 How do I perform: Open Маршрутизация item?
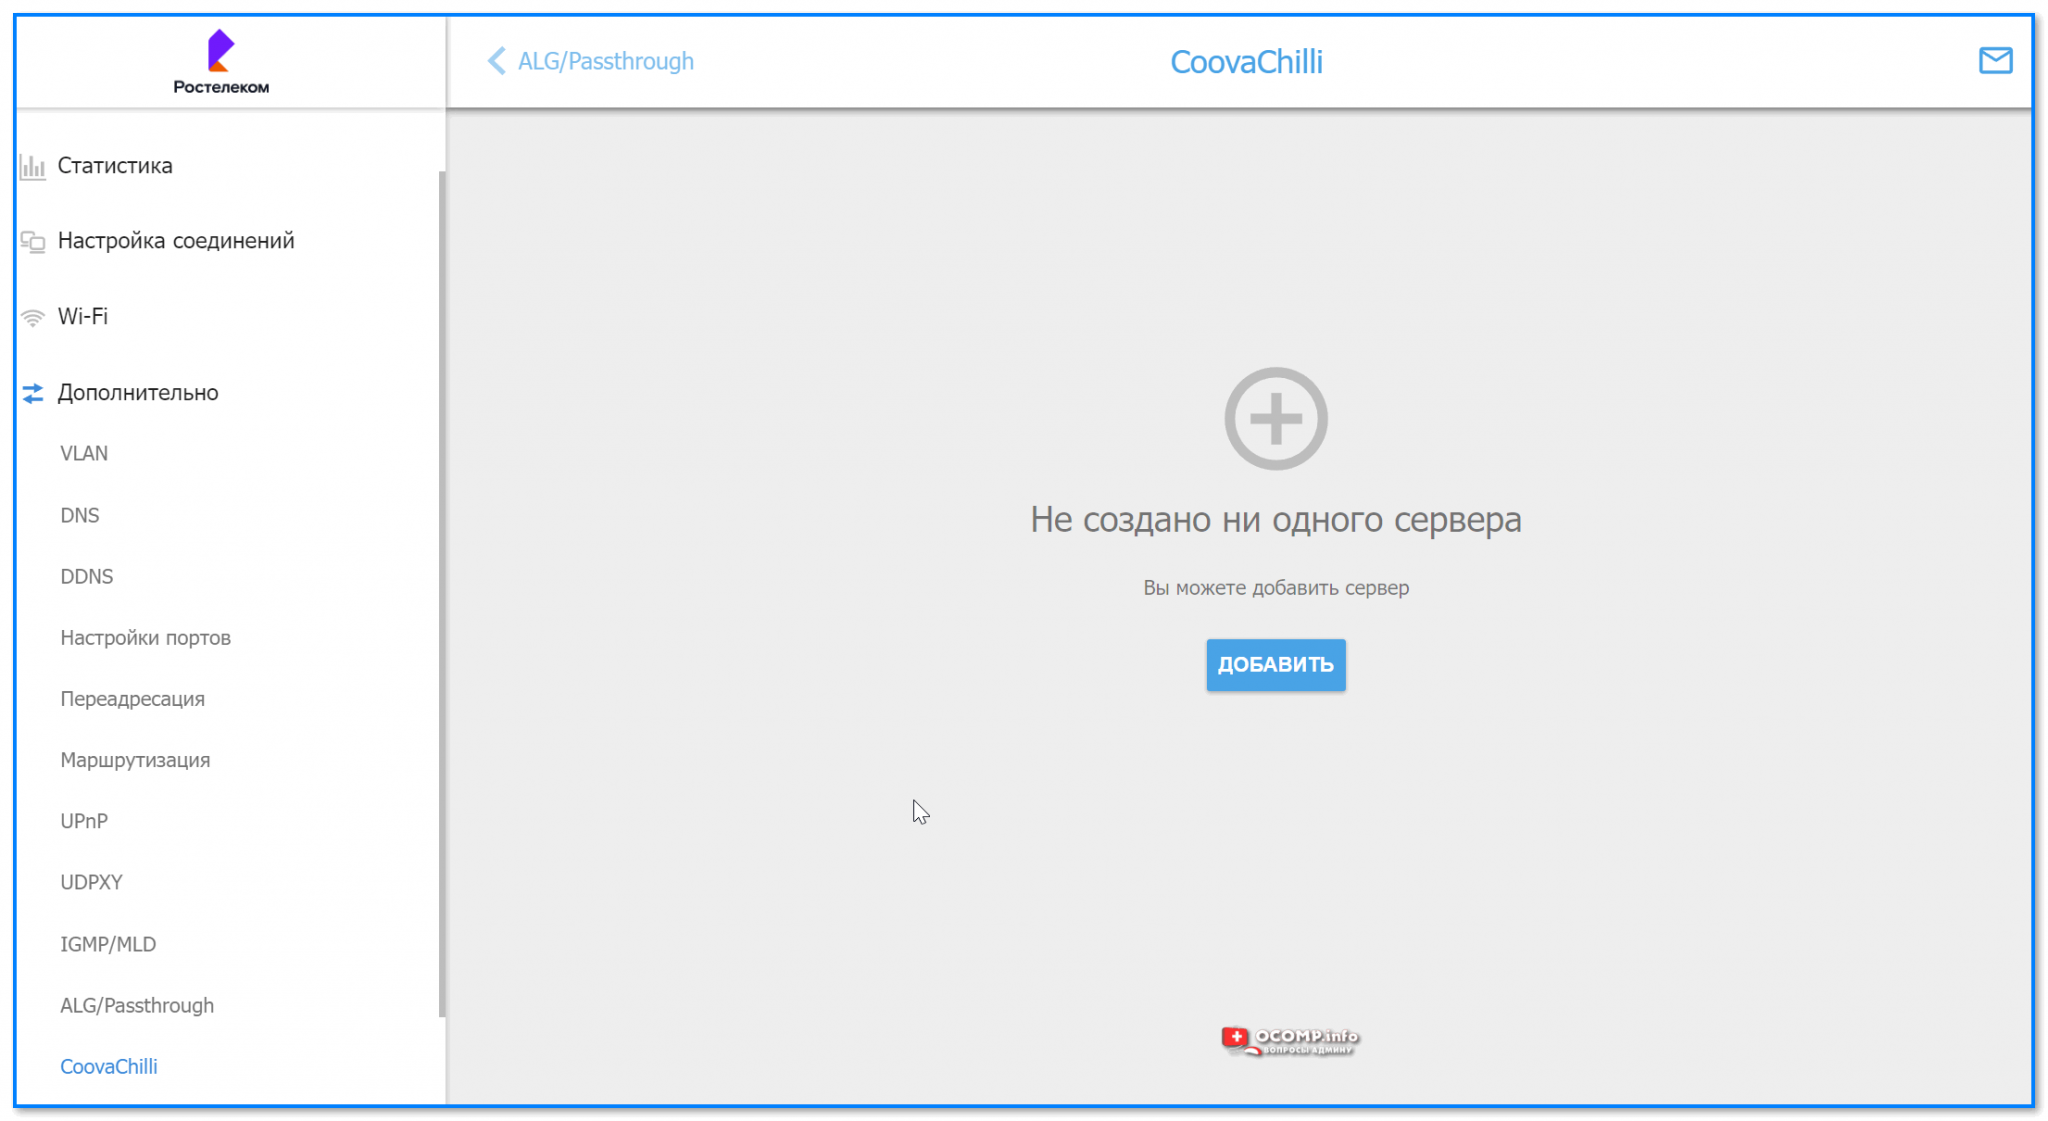pyautogui.click(x=135, y=759)
